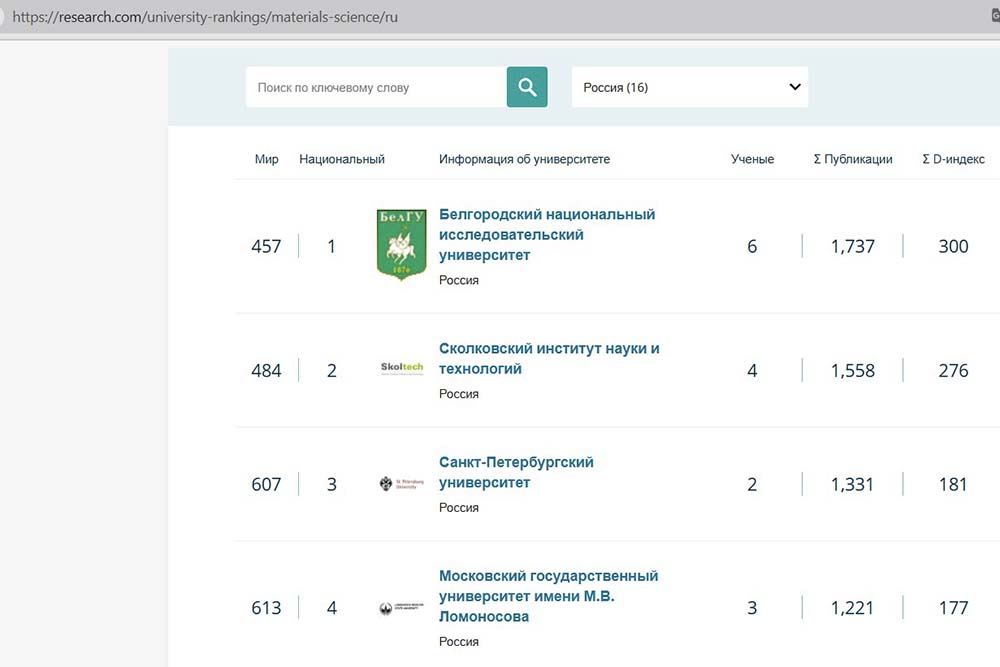Click Belgorod's publications count 1,737
This screenshot has height=667, width=1000.
tap(853, 246)
